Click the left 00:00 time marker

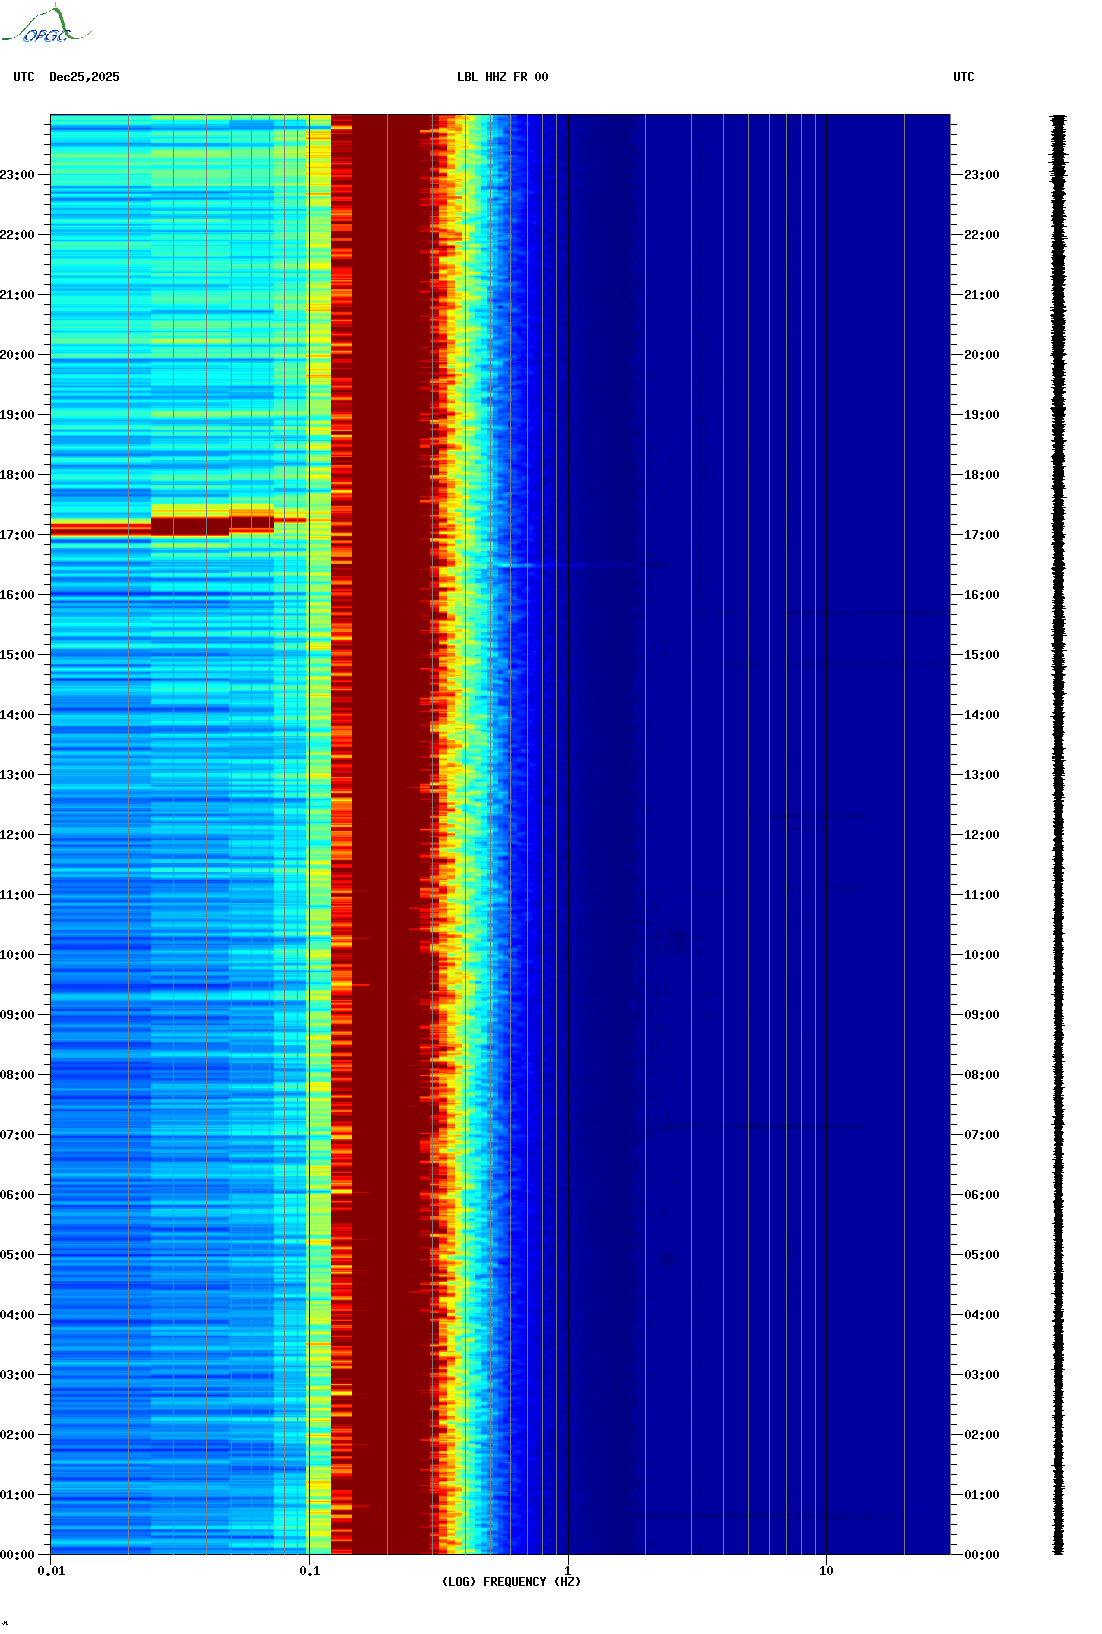point(17,1555)
